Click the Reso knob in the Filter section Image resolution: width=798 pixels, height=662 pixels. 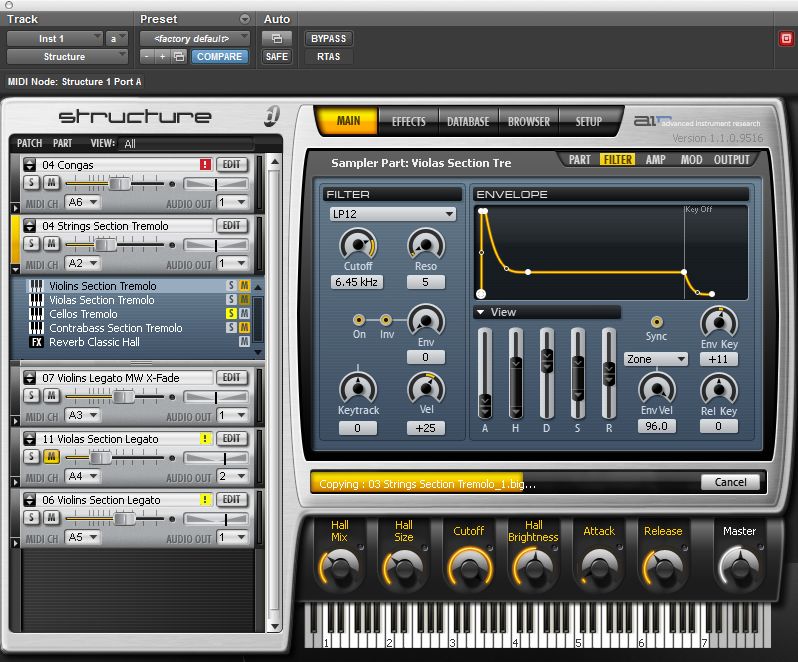coord(426,245)
